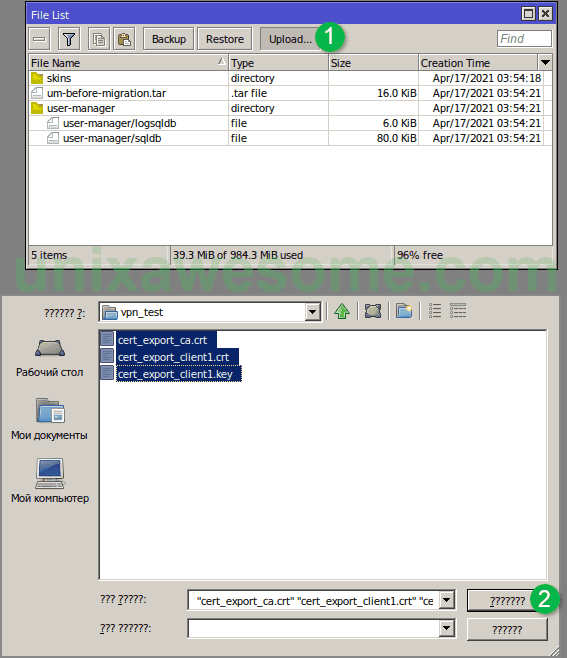Switch to list view icon

click(x=435, y=311)
